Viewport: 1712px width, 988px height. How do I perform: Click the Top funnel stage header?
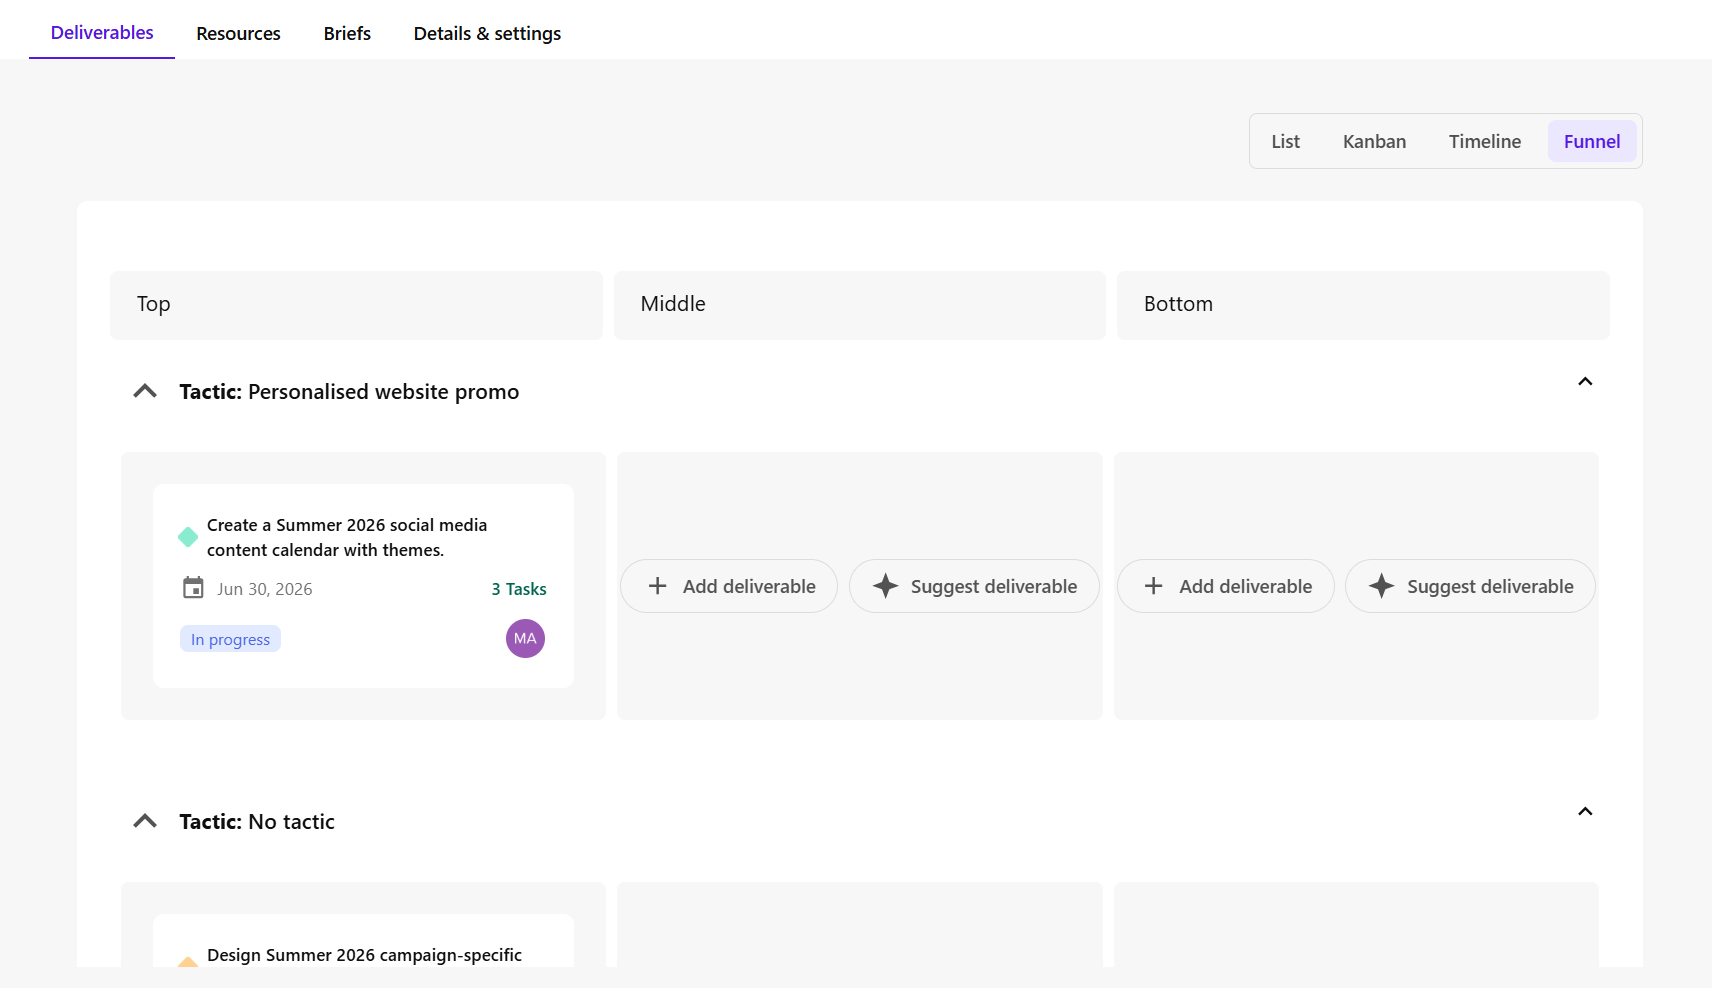pyautogui.click(x=356, y=305)
